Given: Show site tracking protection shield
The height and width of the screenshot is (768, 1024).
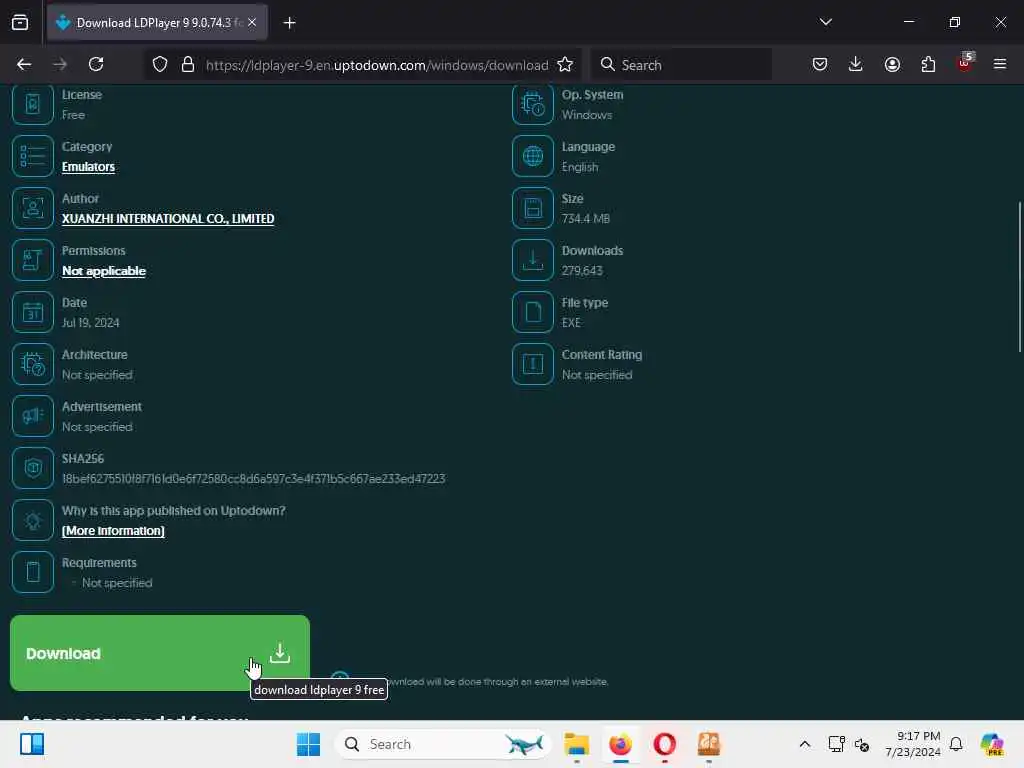Looking at the screenshot, I should coord(160,64).
